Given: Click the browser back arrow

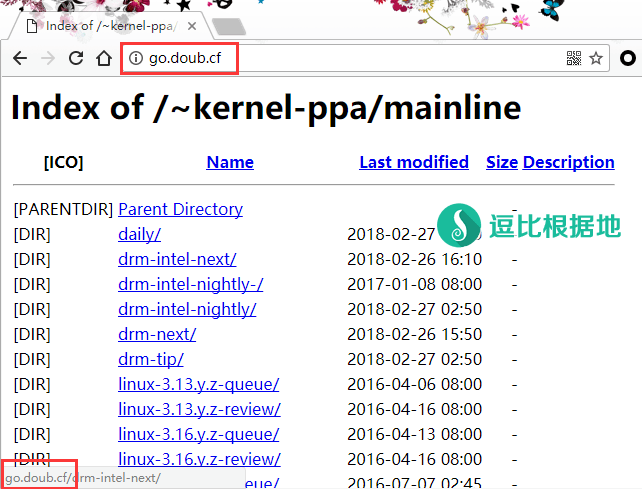Looking at the screenshot, I should pyautogui.click(x=19, y=58).
